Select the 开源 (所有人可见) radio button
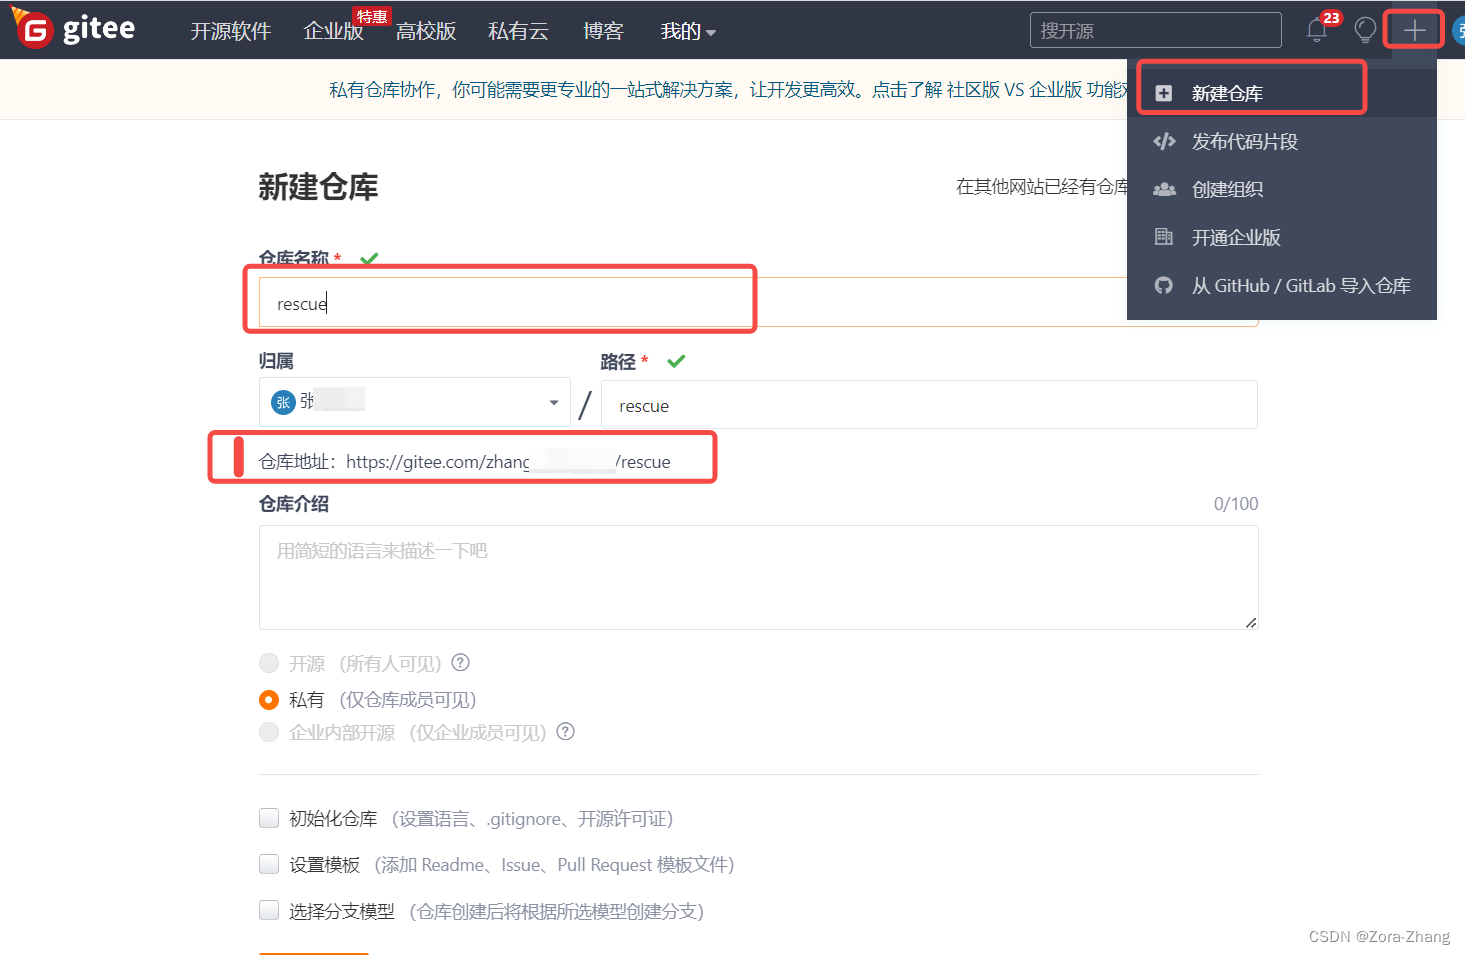The height and width of the screenshot is (955, 1465). point(269,663)
